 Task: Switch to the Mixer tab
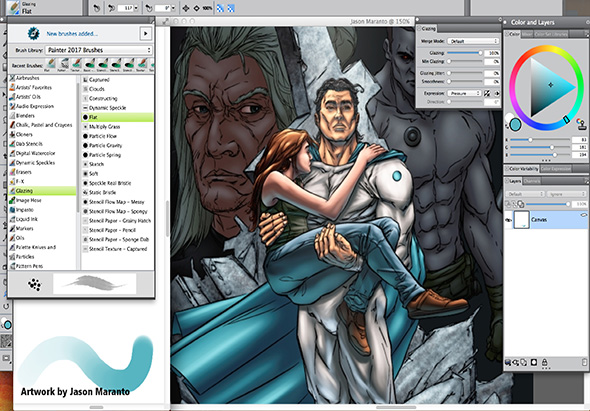527,34
